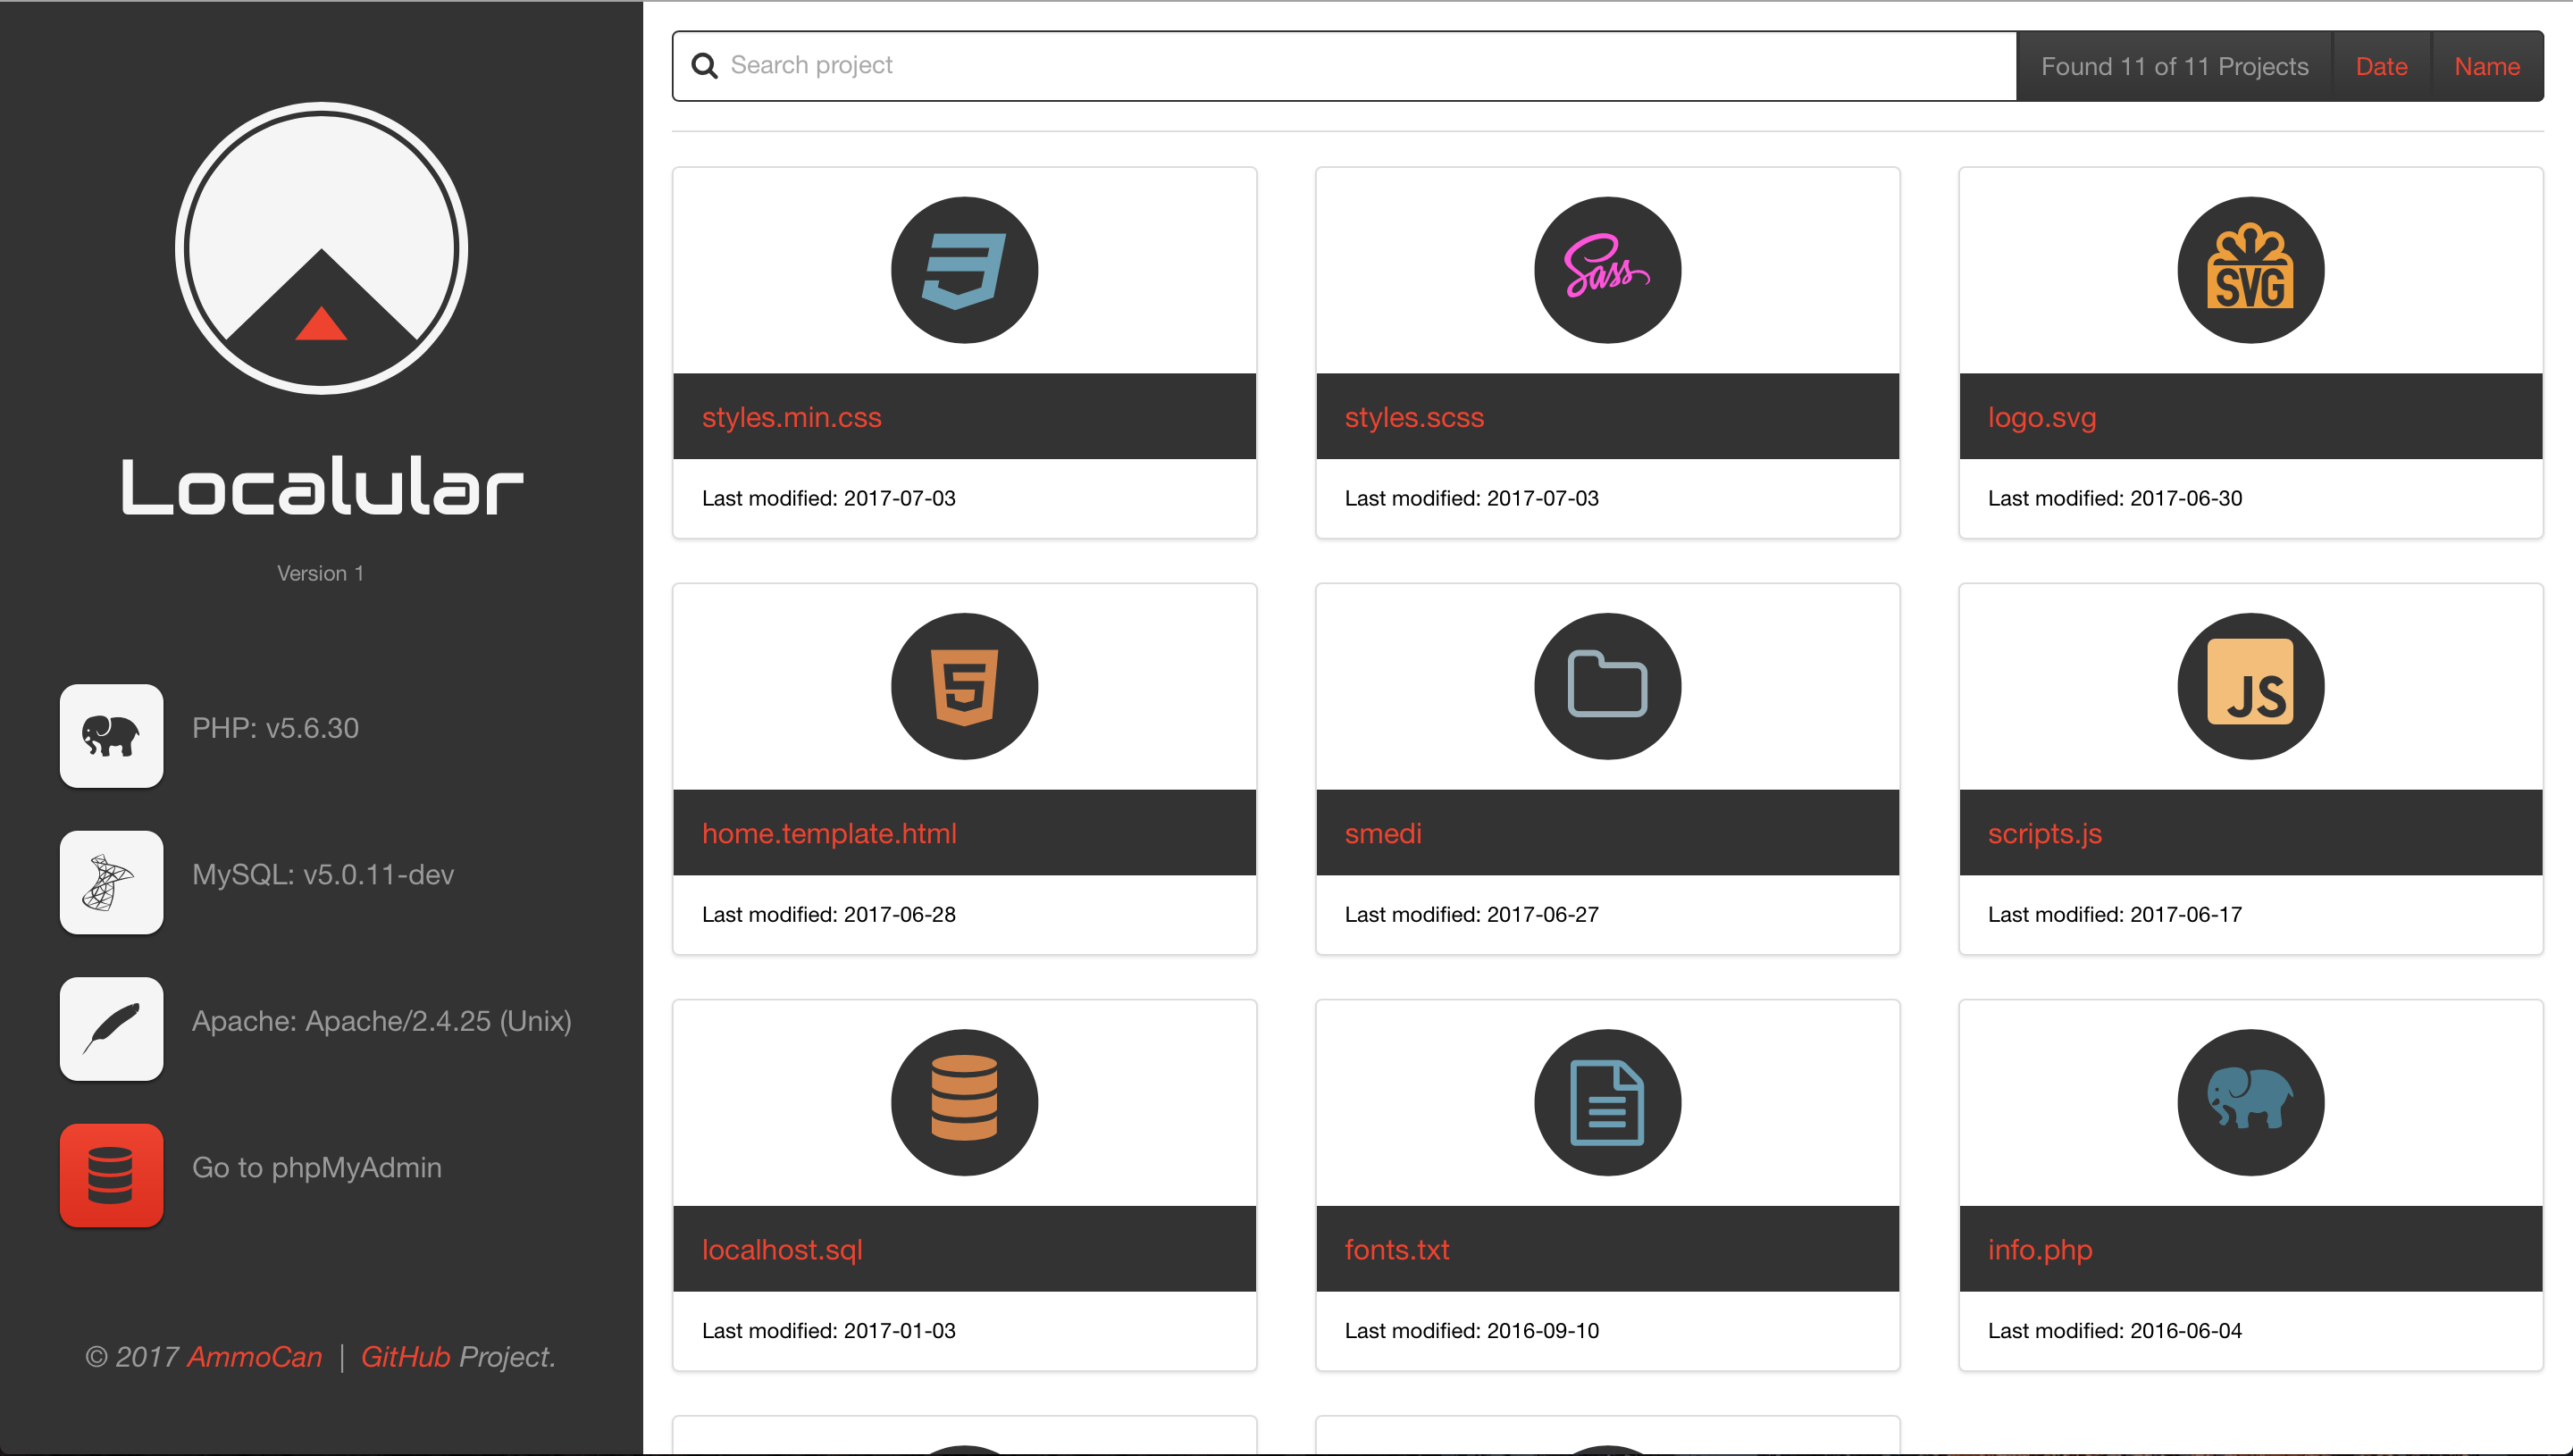Image resolution: width=2573 pixels, height=1456 pixels.
Task: Click the CSS3 icon for styles.min.css
Action: pos(964,270)
